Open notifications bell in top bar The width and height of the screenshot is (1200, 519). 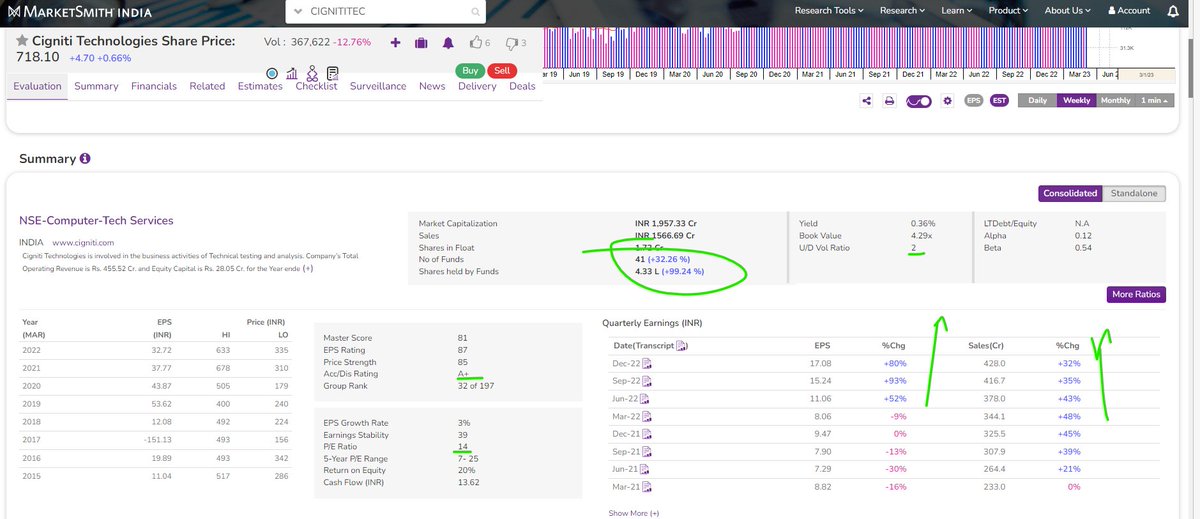[1172, 11]
